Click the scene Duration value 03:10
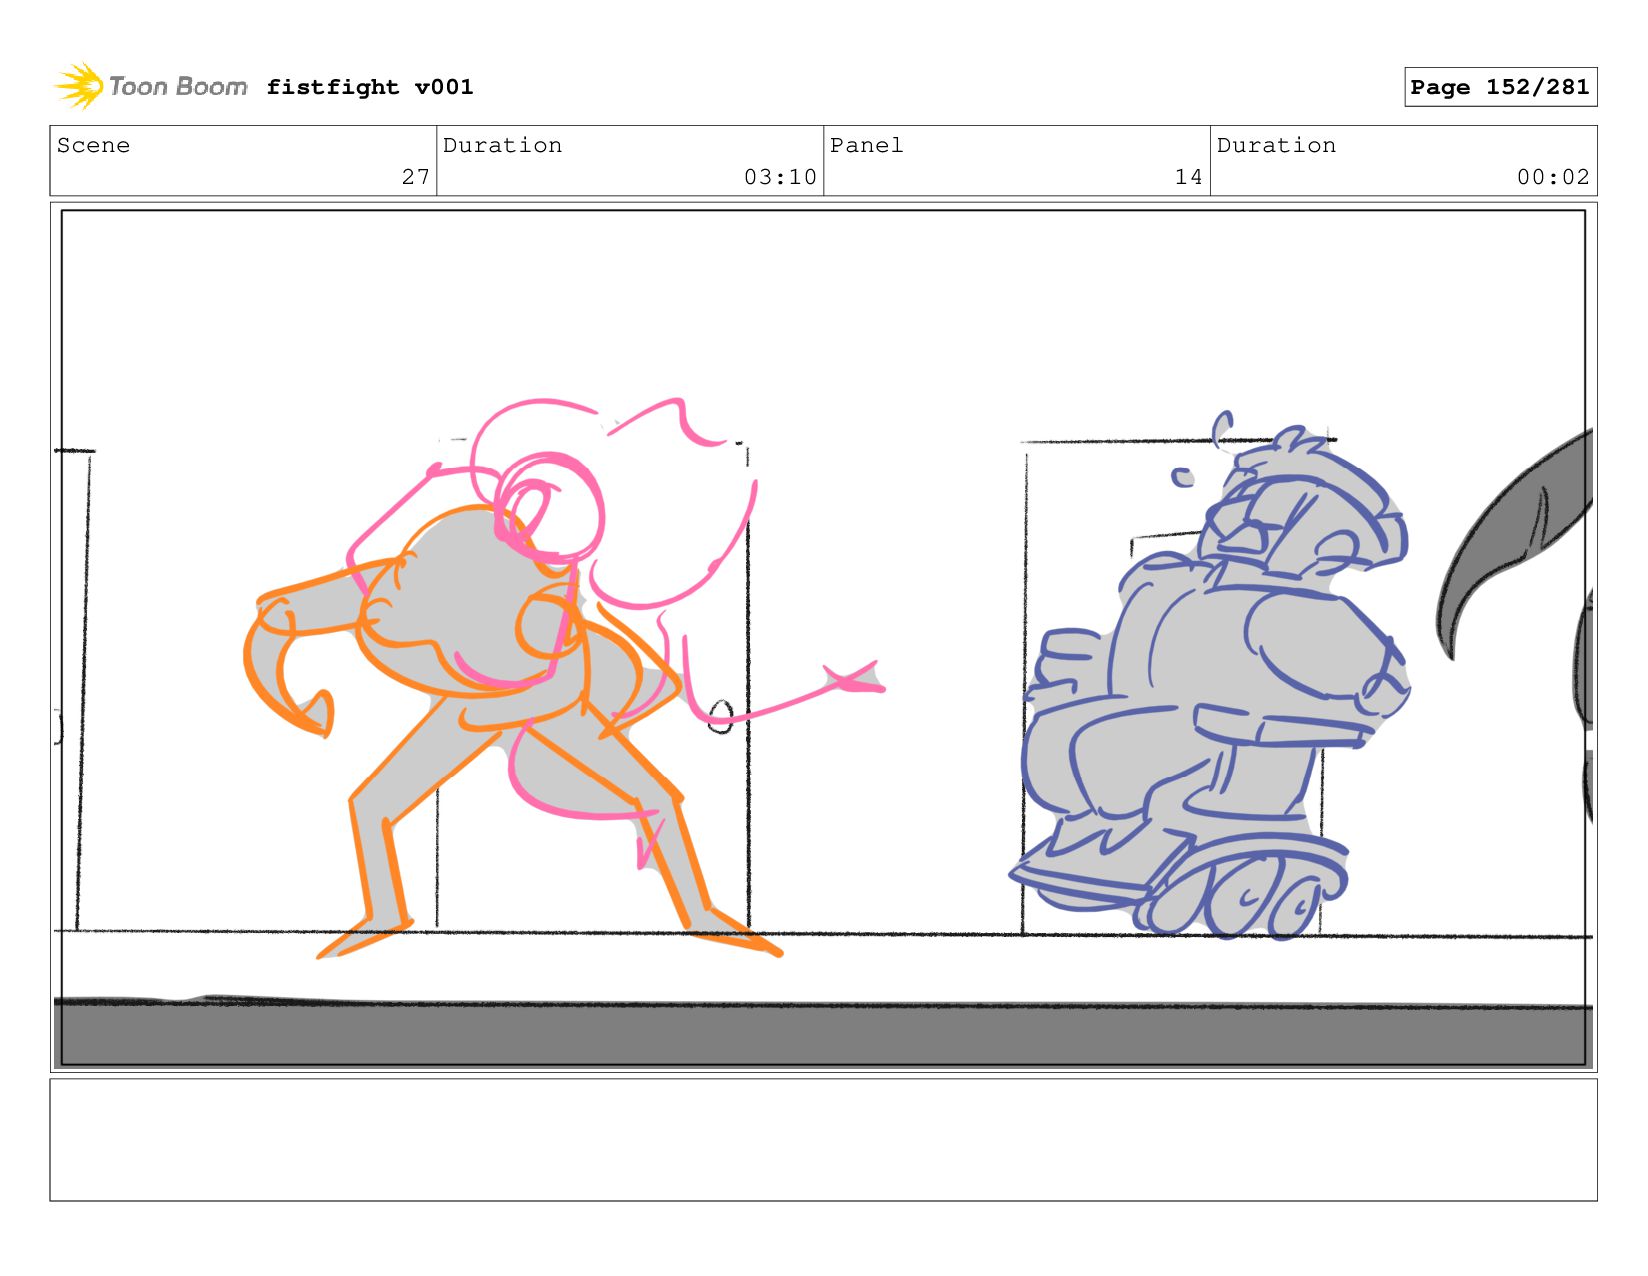This screenshot has width=1648, height=1276. 780,177
